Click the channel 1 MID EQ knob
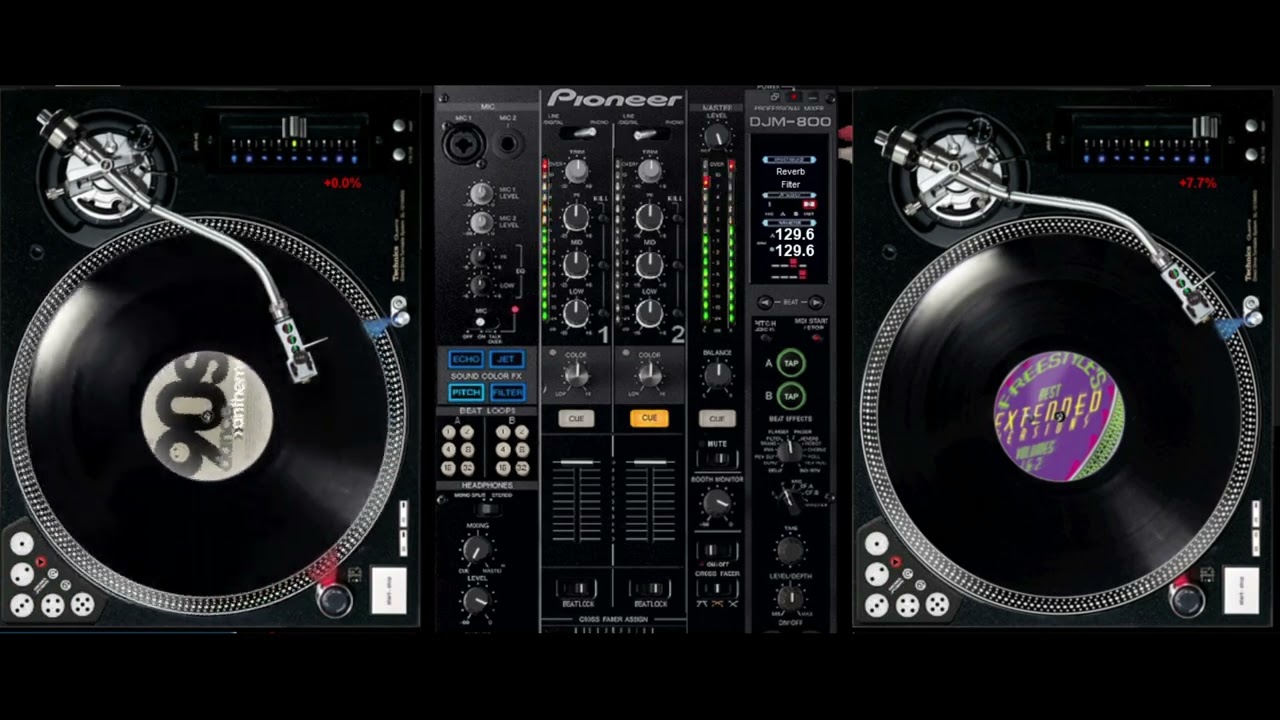The width and height of the screenshot is (1280, 720). 576,264
